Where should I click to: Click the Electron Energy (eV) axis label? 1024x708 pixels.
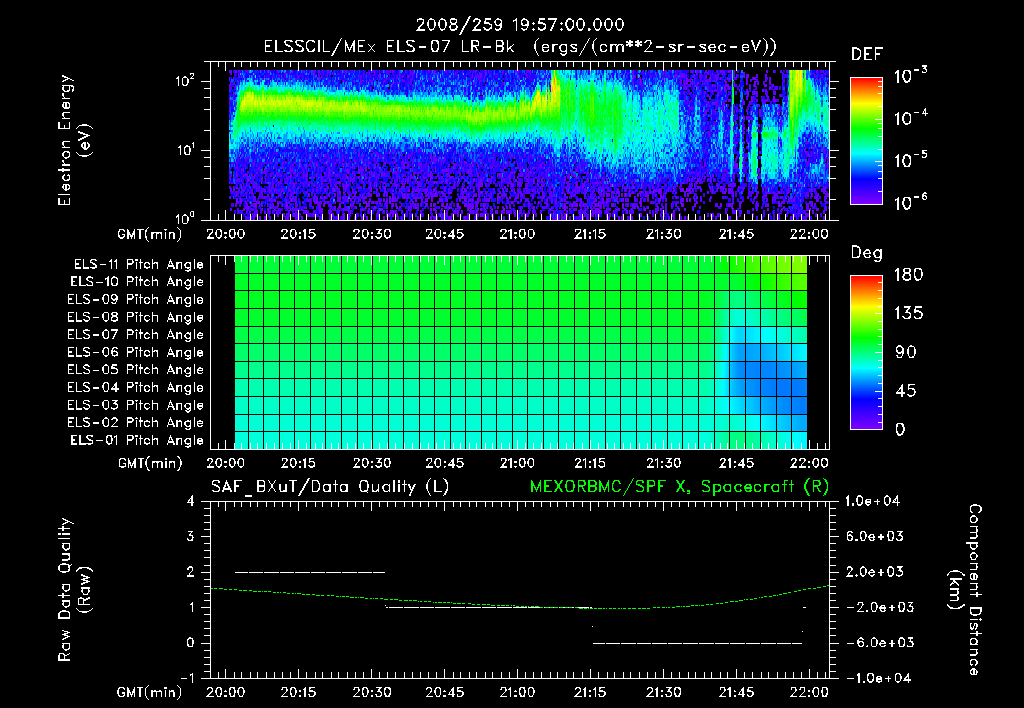click(x=74, y=140)
